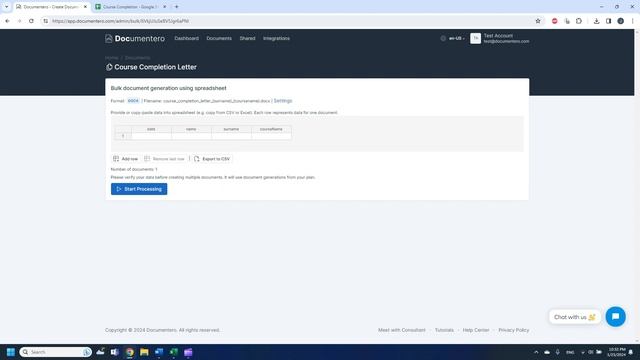This screenshot has width=640, height=360.
Task: Open Excel from the taskbar
Action: point(174,352)
